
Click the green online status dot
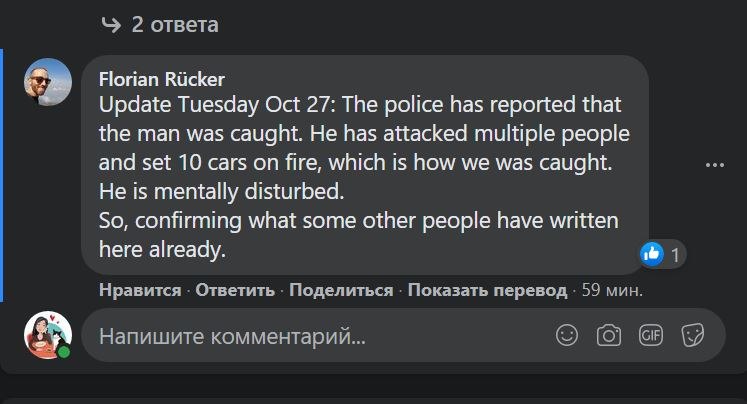(64, 352)
